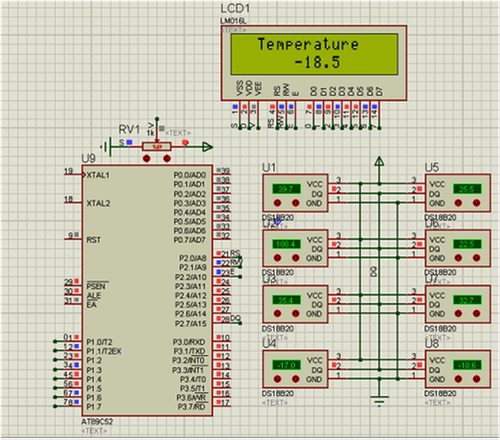Click the DQ net label at pin 28
The width and height of the screenshot is (500, 440).
pyautogui.click(x=236, y=318)
